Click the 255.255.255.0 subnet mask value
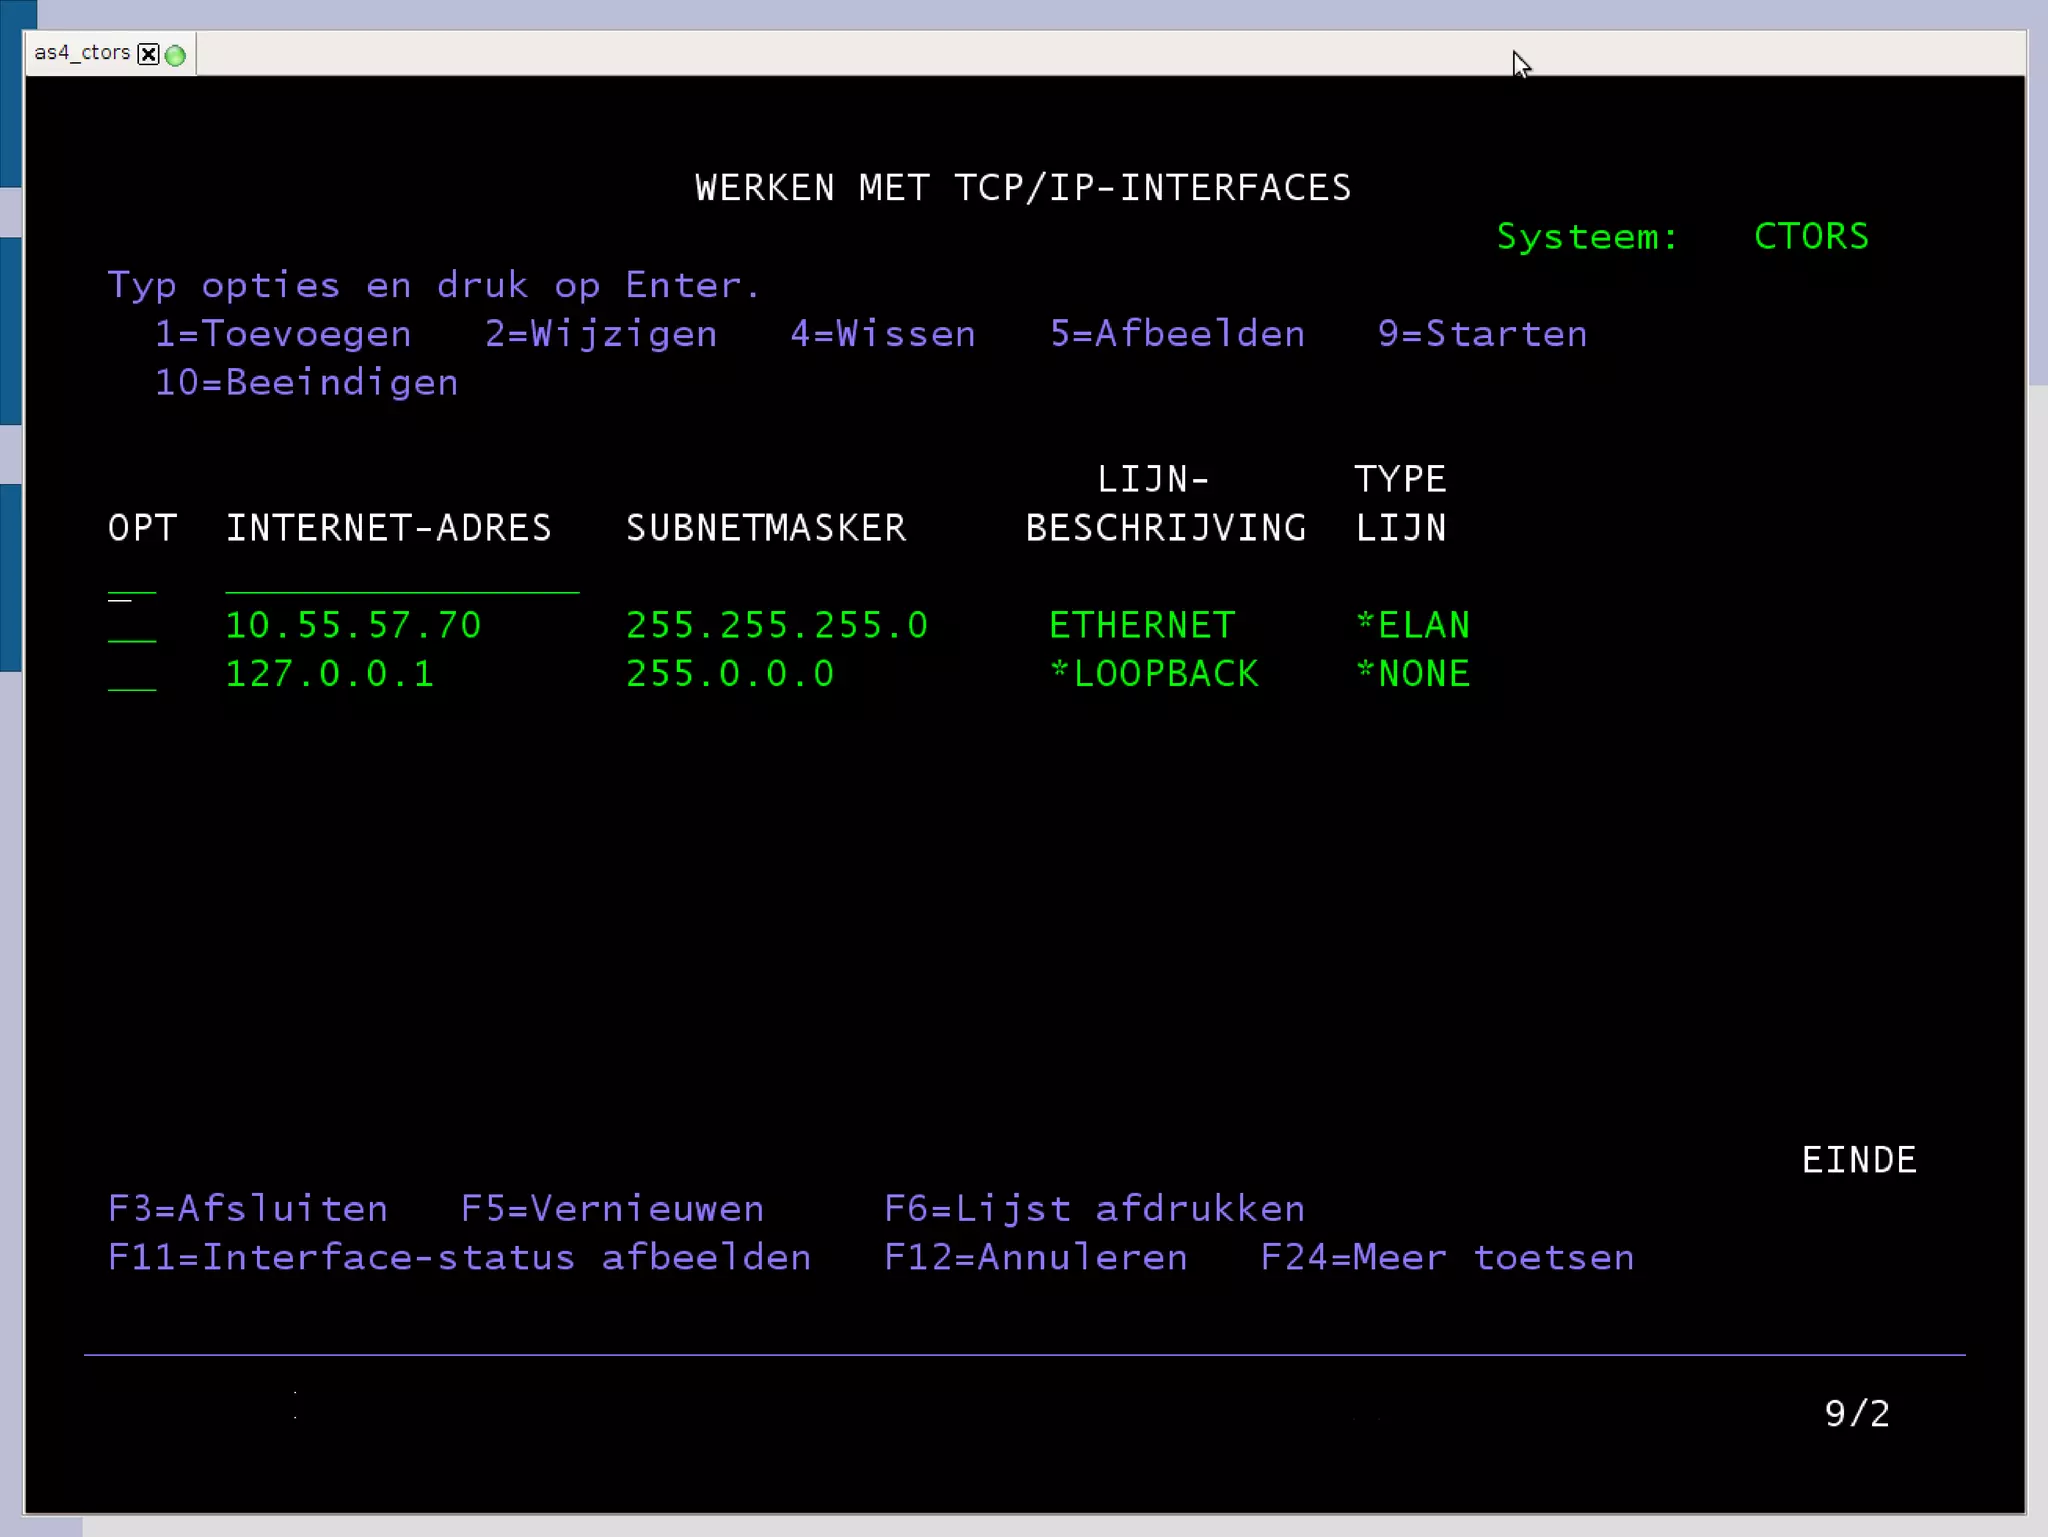The width and height of the screenshot is (2048, 1537). [777, 626]
